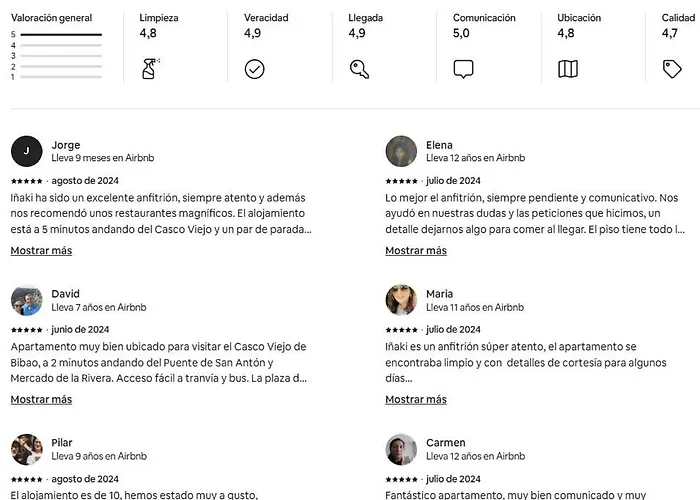Click the Limpieza spray bottle icon
This screenshot has width=700, height=500.
(x=150, y=69)
